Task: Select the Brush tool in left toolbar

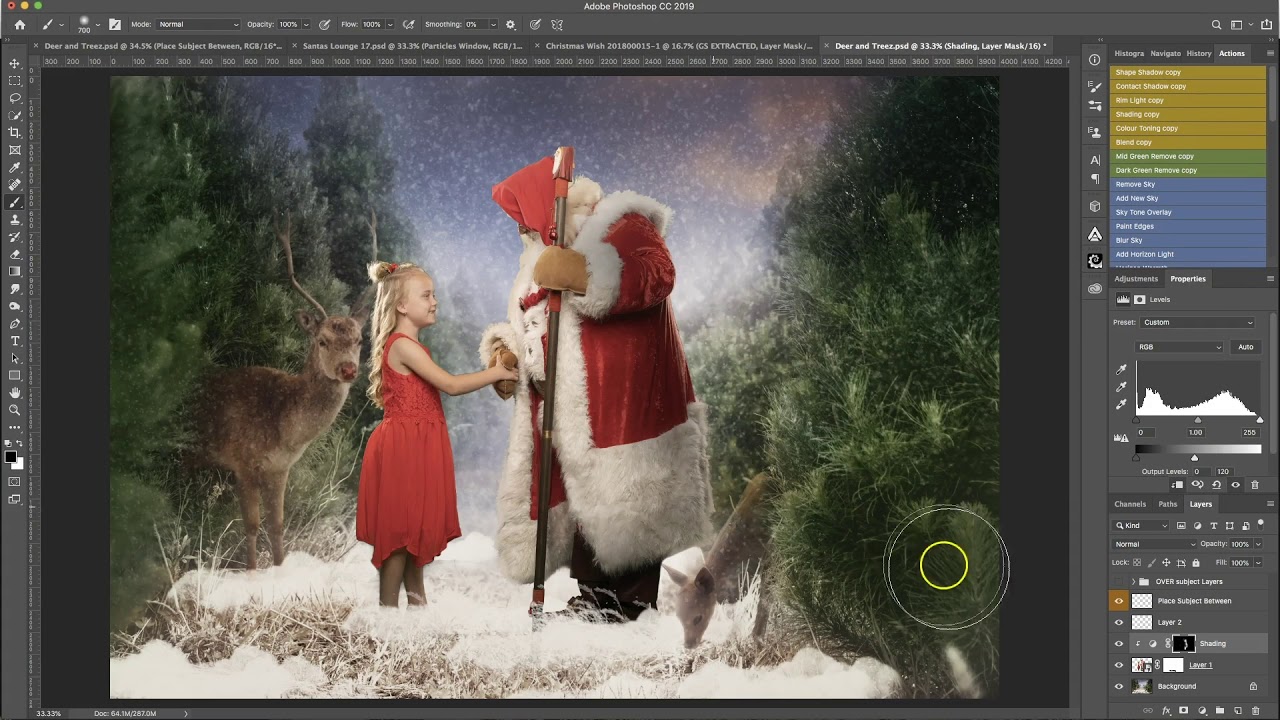Action: tap(15, 202)
